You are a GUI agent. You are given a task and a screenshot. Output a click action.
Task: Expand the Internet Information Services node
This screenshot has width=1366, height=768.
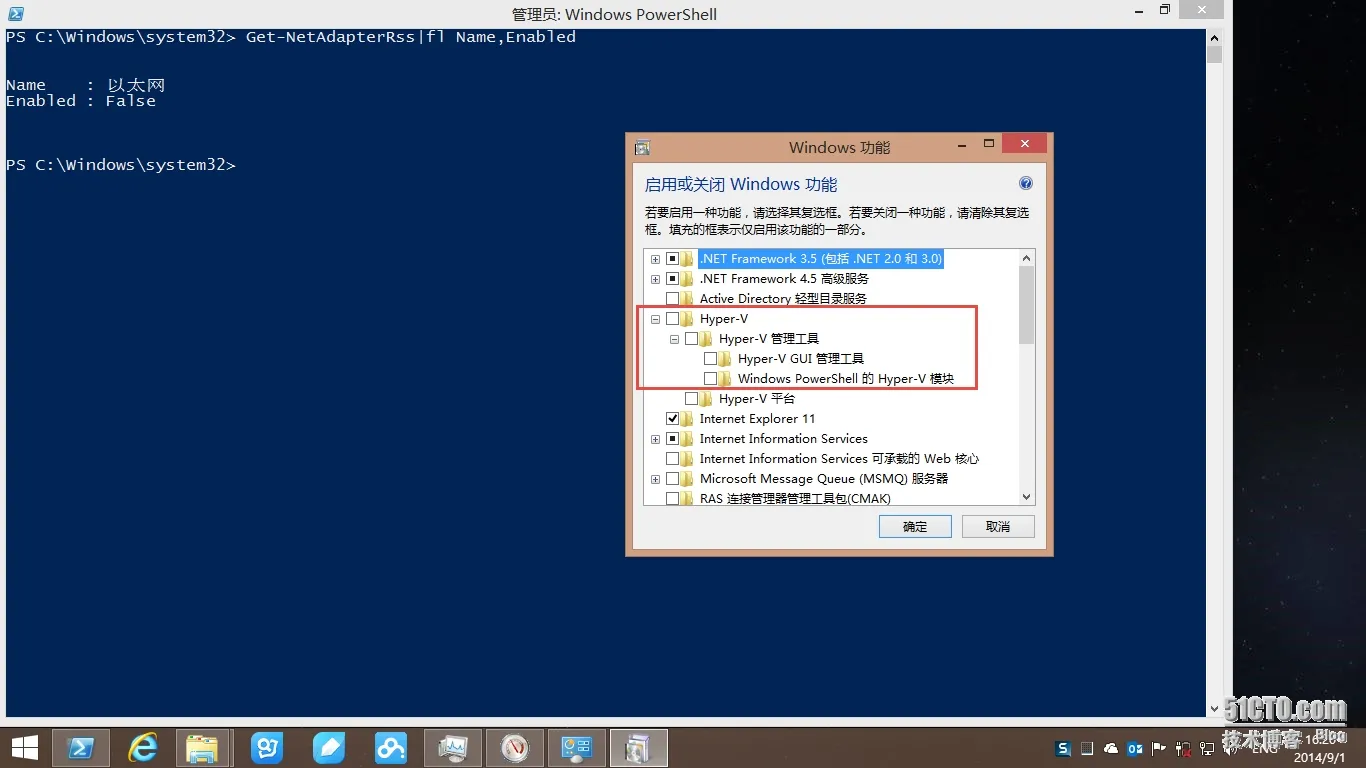(655, 439)
